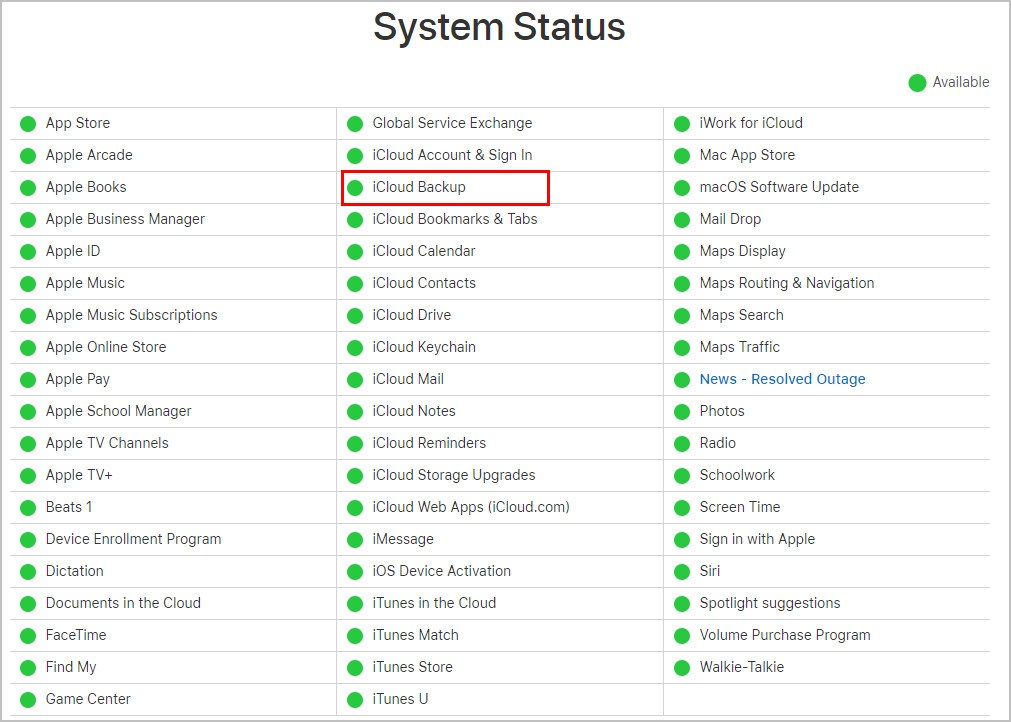The image size is (1011, 722).
Task: Click the status indicator for Apple Books
Action: coord(28,188)
